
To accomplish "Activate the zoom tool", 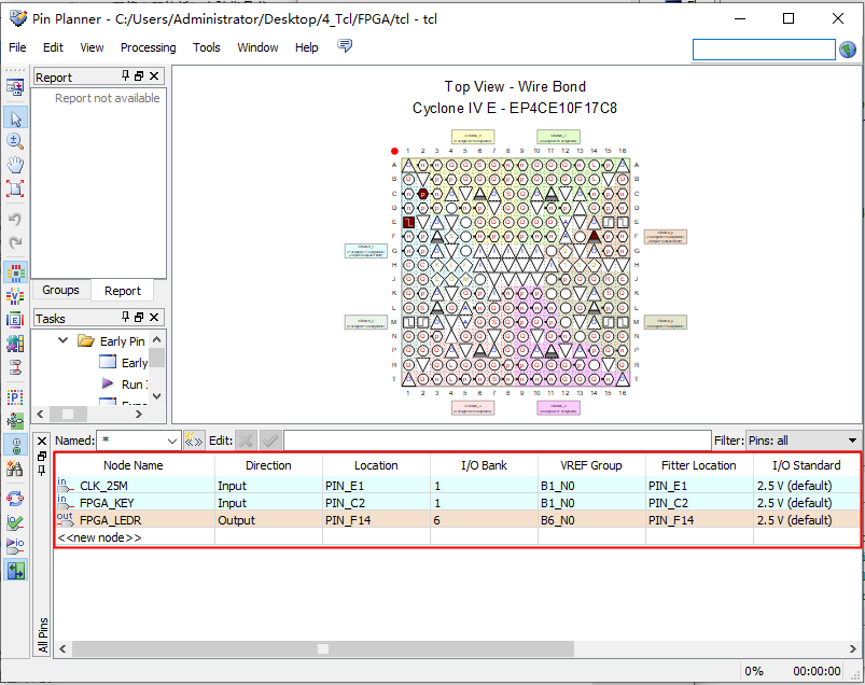I will click(x=15, y=141).
